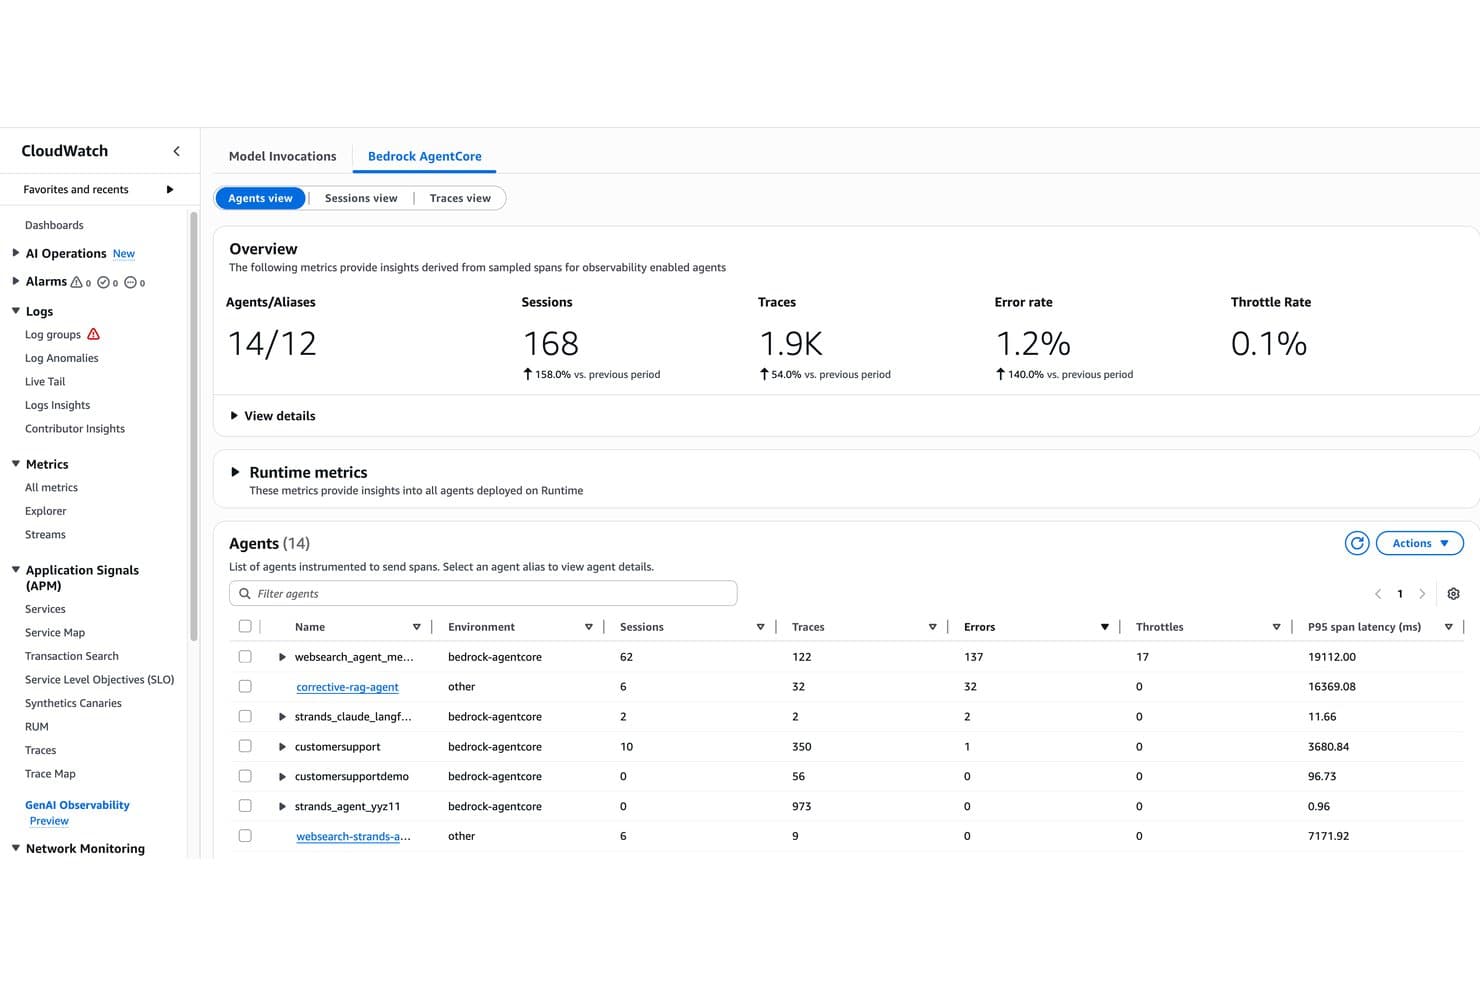The image size is (1480, 987).
Task: Sort by Errors column arrow
Action: click(x=1105, y=627)
